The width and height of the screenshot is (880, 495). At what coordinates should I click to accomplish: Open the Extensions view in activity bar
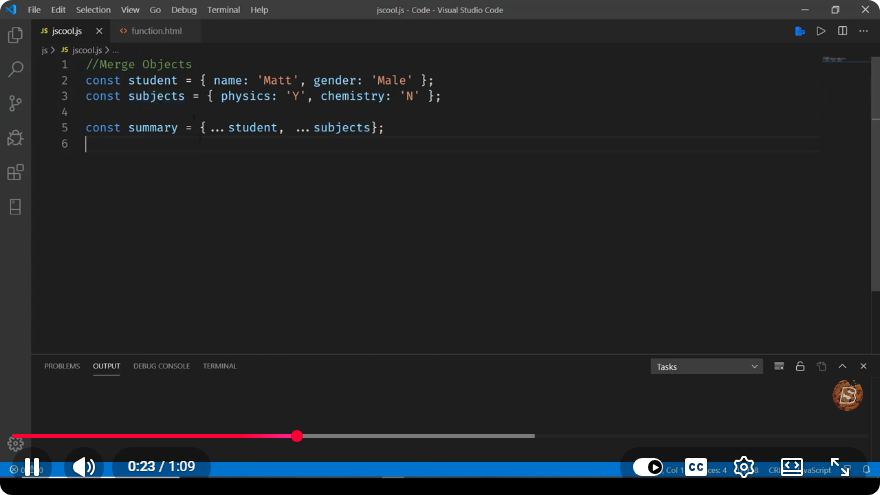15,172
